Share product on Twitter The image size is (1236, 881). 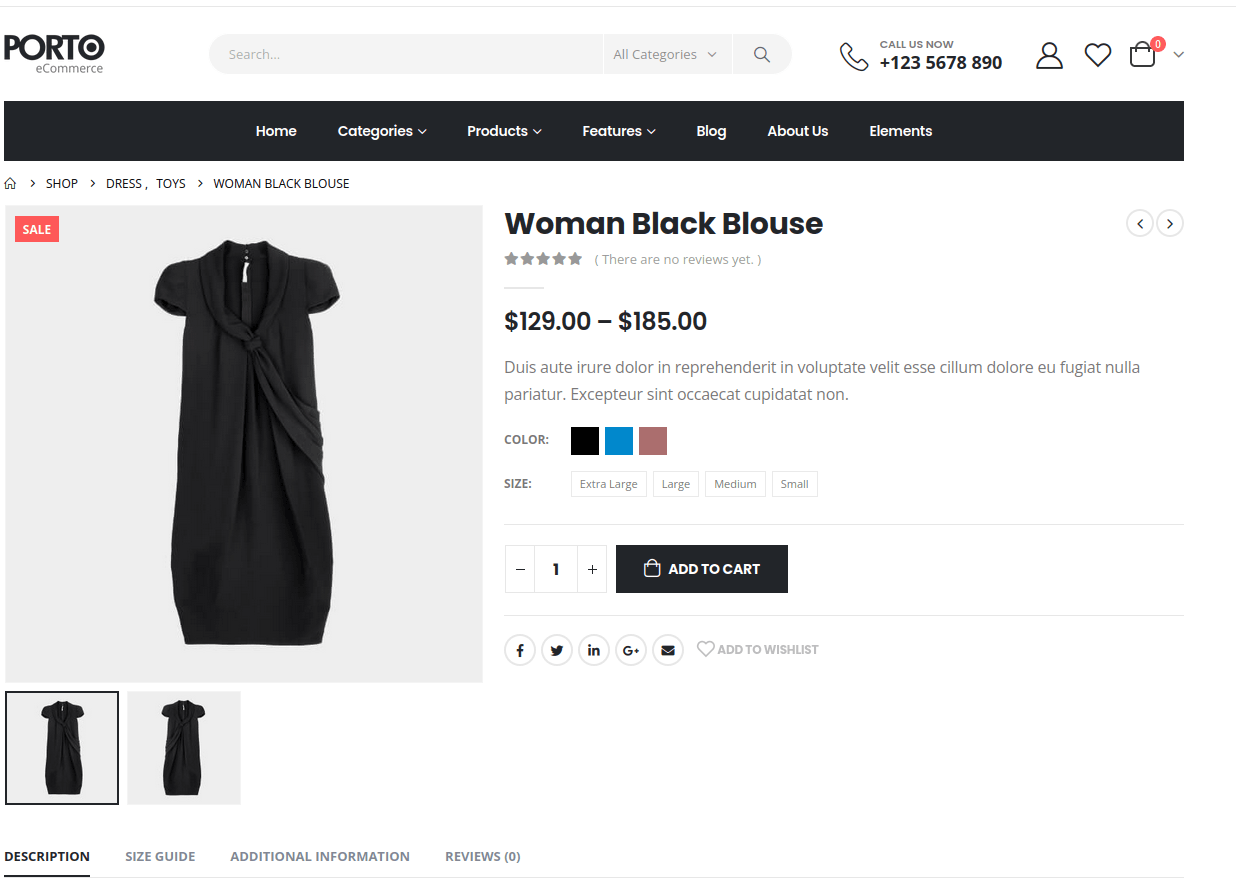(x=557, y=650)
